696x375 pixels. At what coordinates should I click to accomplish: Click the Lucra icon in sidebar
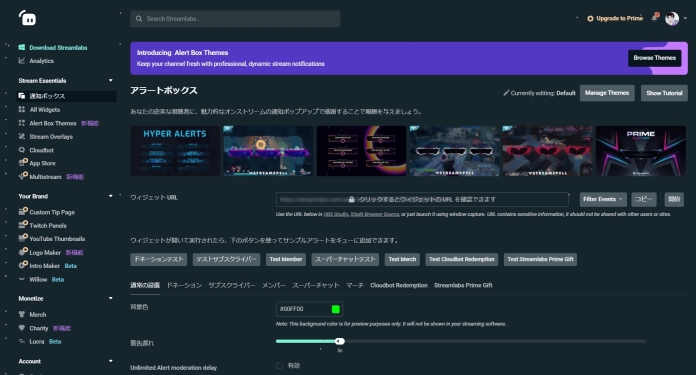coord(21,341)
